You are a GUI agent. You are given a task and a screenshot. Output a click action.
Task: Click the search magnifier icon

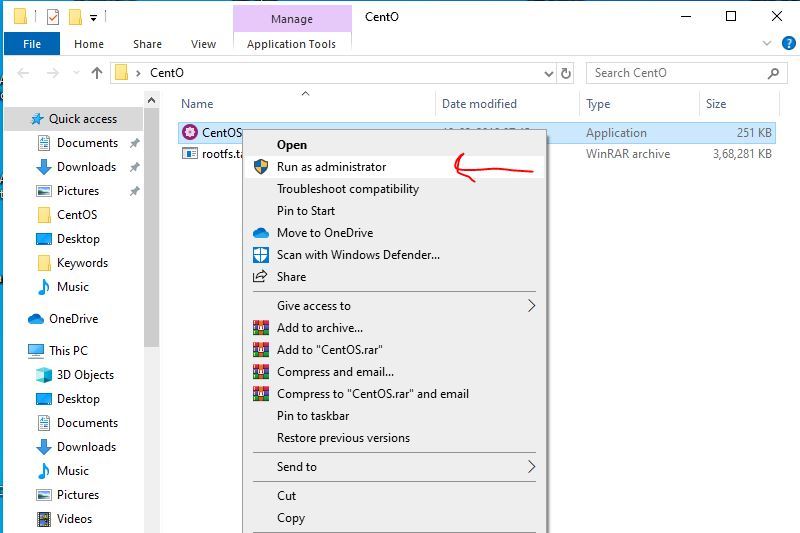tap(772, 73)
